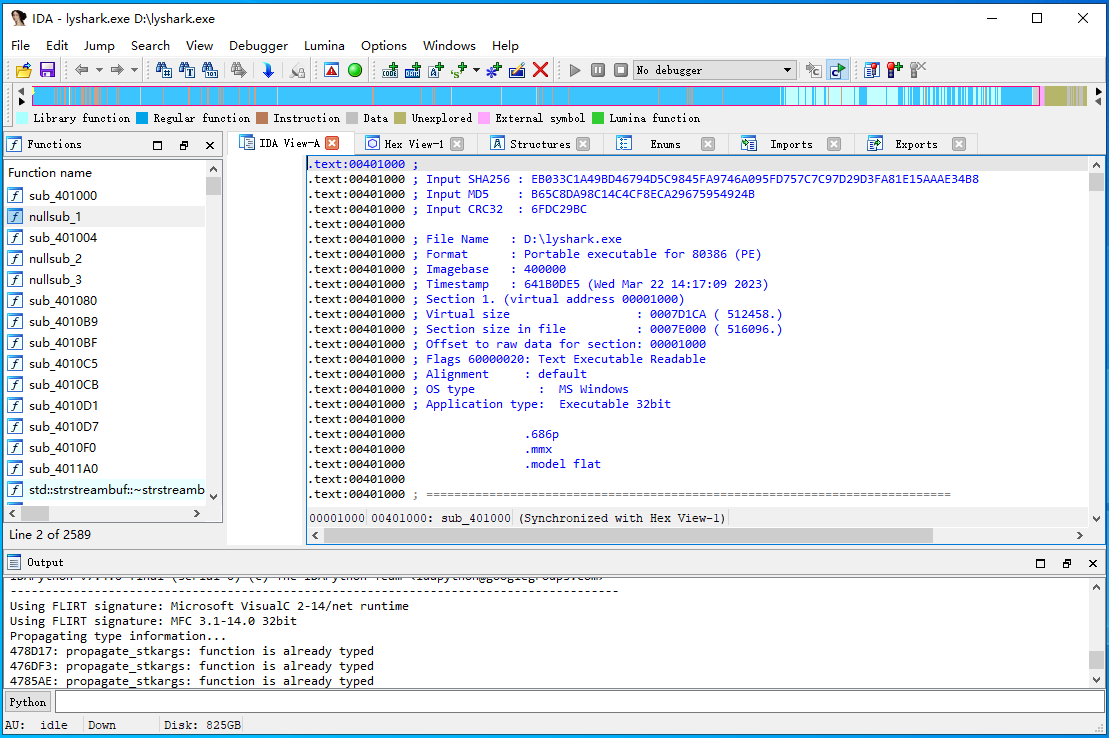Select sub_401080 in the Functions list
Screen dimensions: 1109x738
tap(62, 301)
